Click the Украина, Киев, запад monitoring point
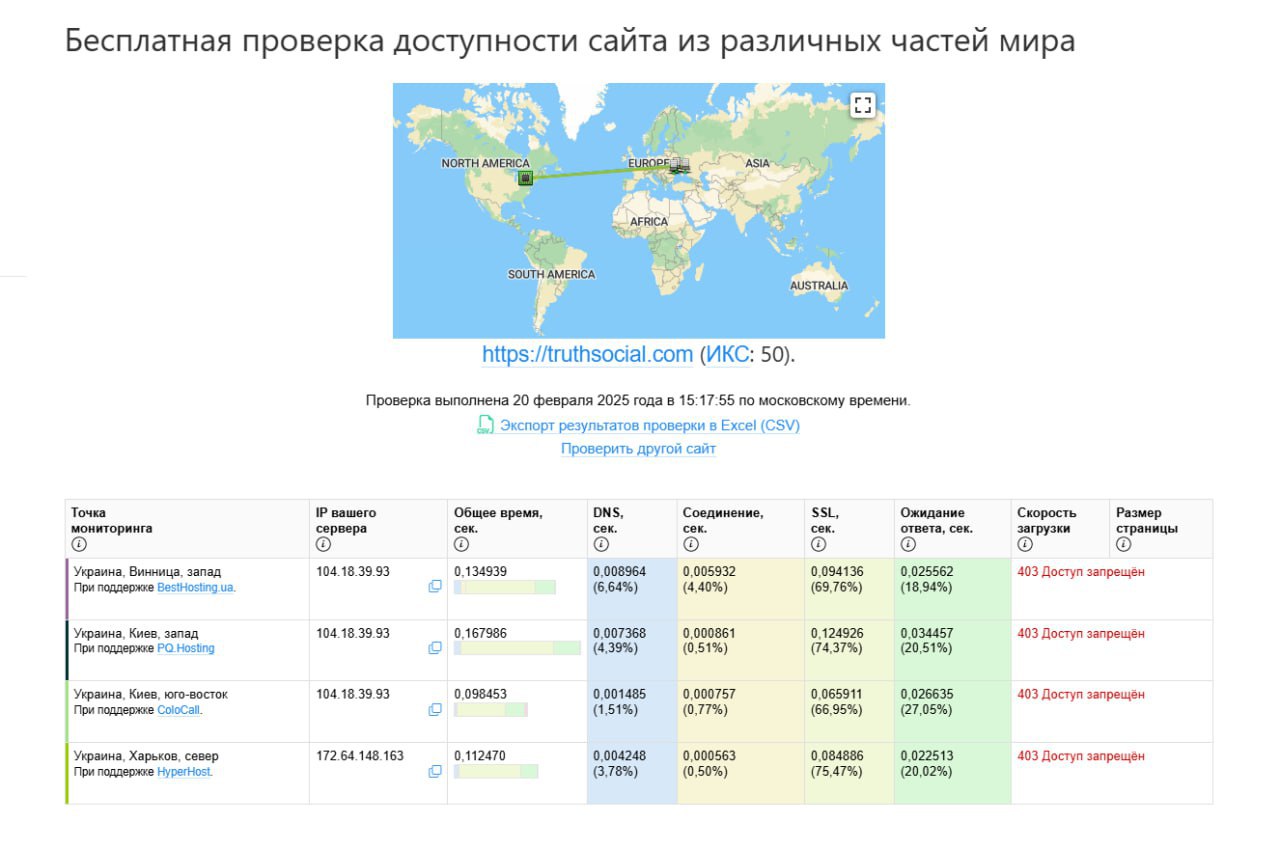The image size is (1280, 850). tap(136, 633)
